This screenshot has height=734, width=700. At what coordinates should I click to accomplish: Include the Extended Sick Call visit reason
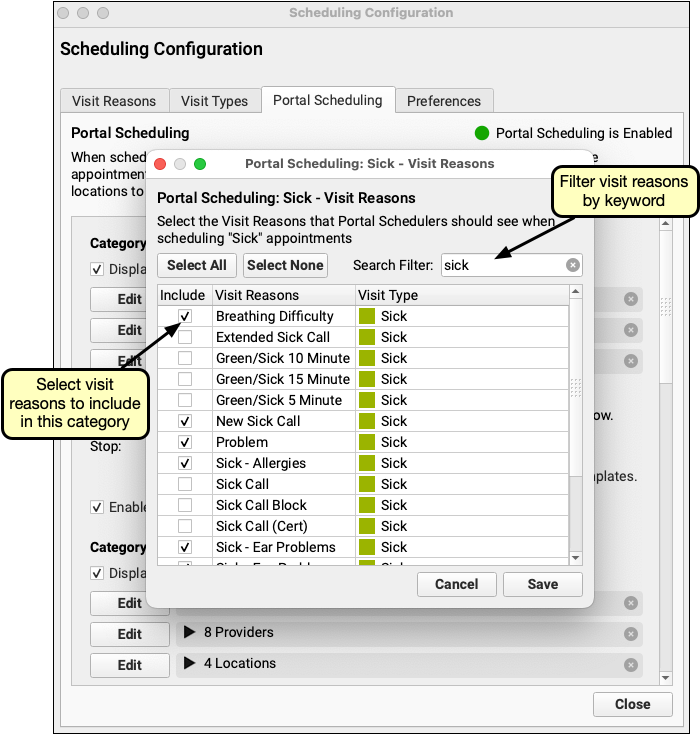click(185, 337)
